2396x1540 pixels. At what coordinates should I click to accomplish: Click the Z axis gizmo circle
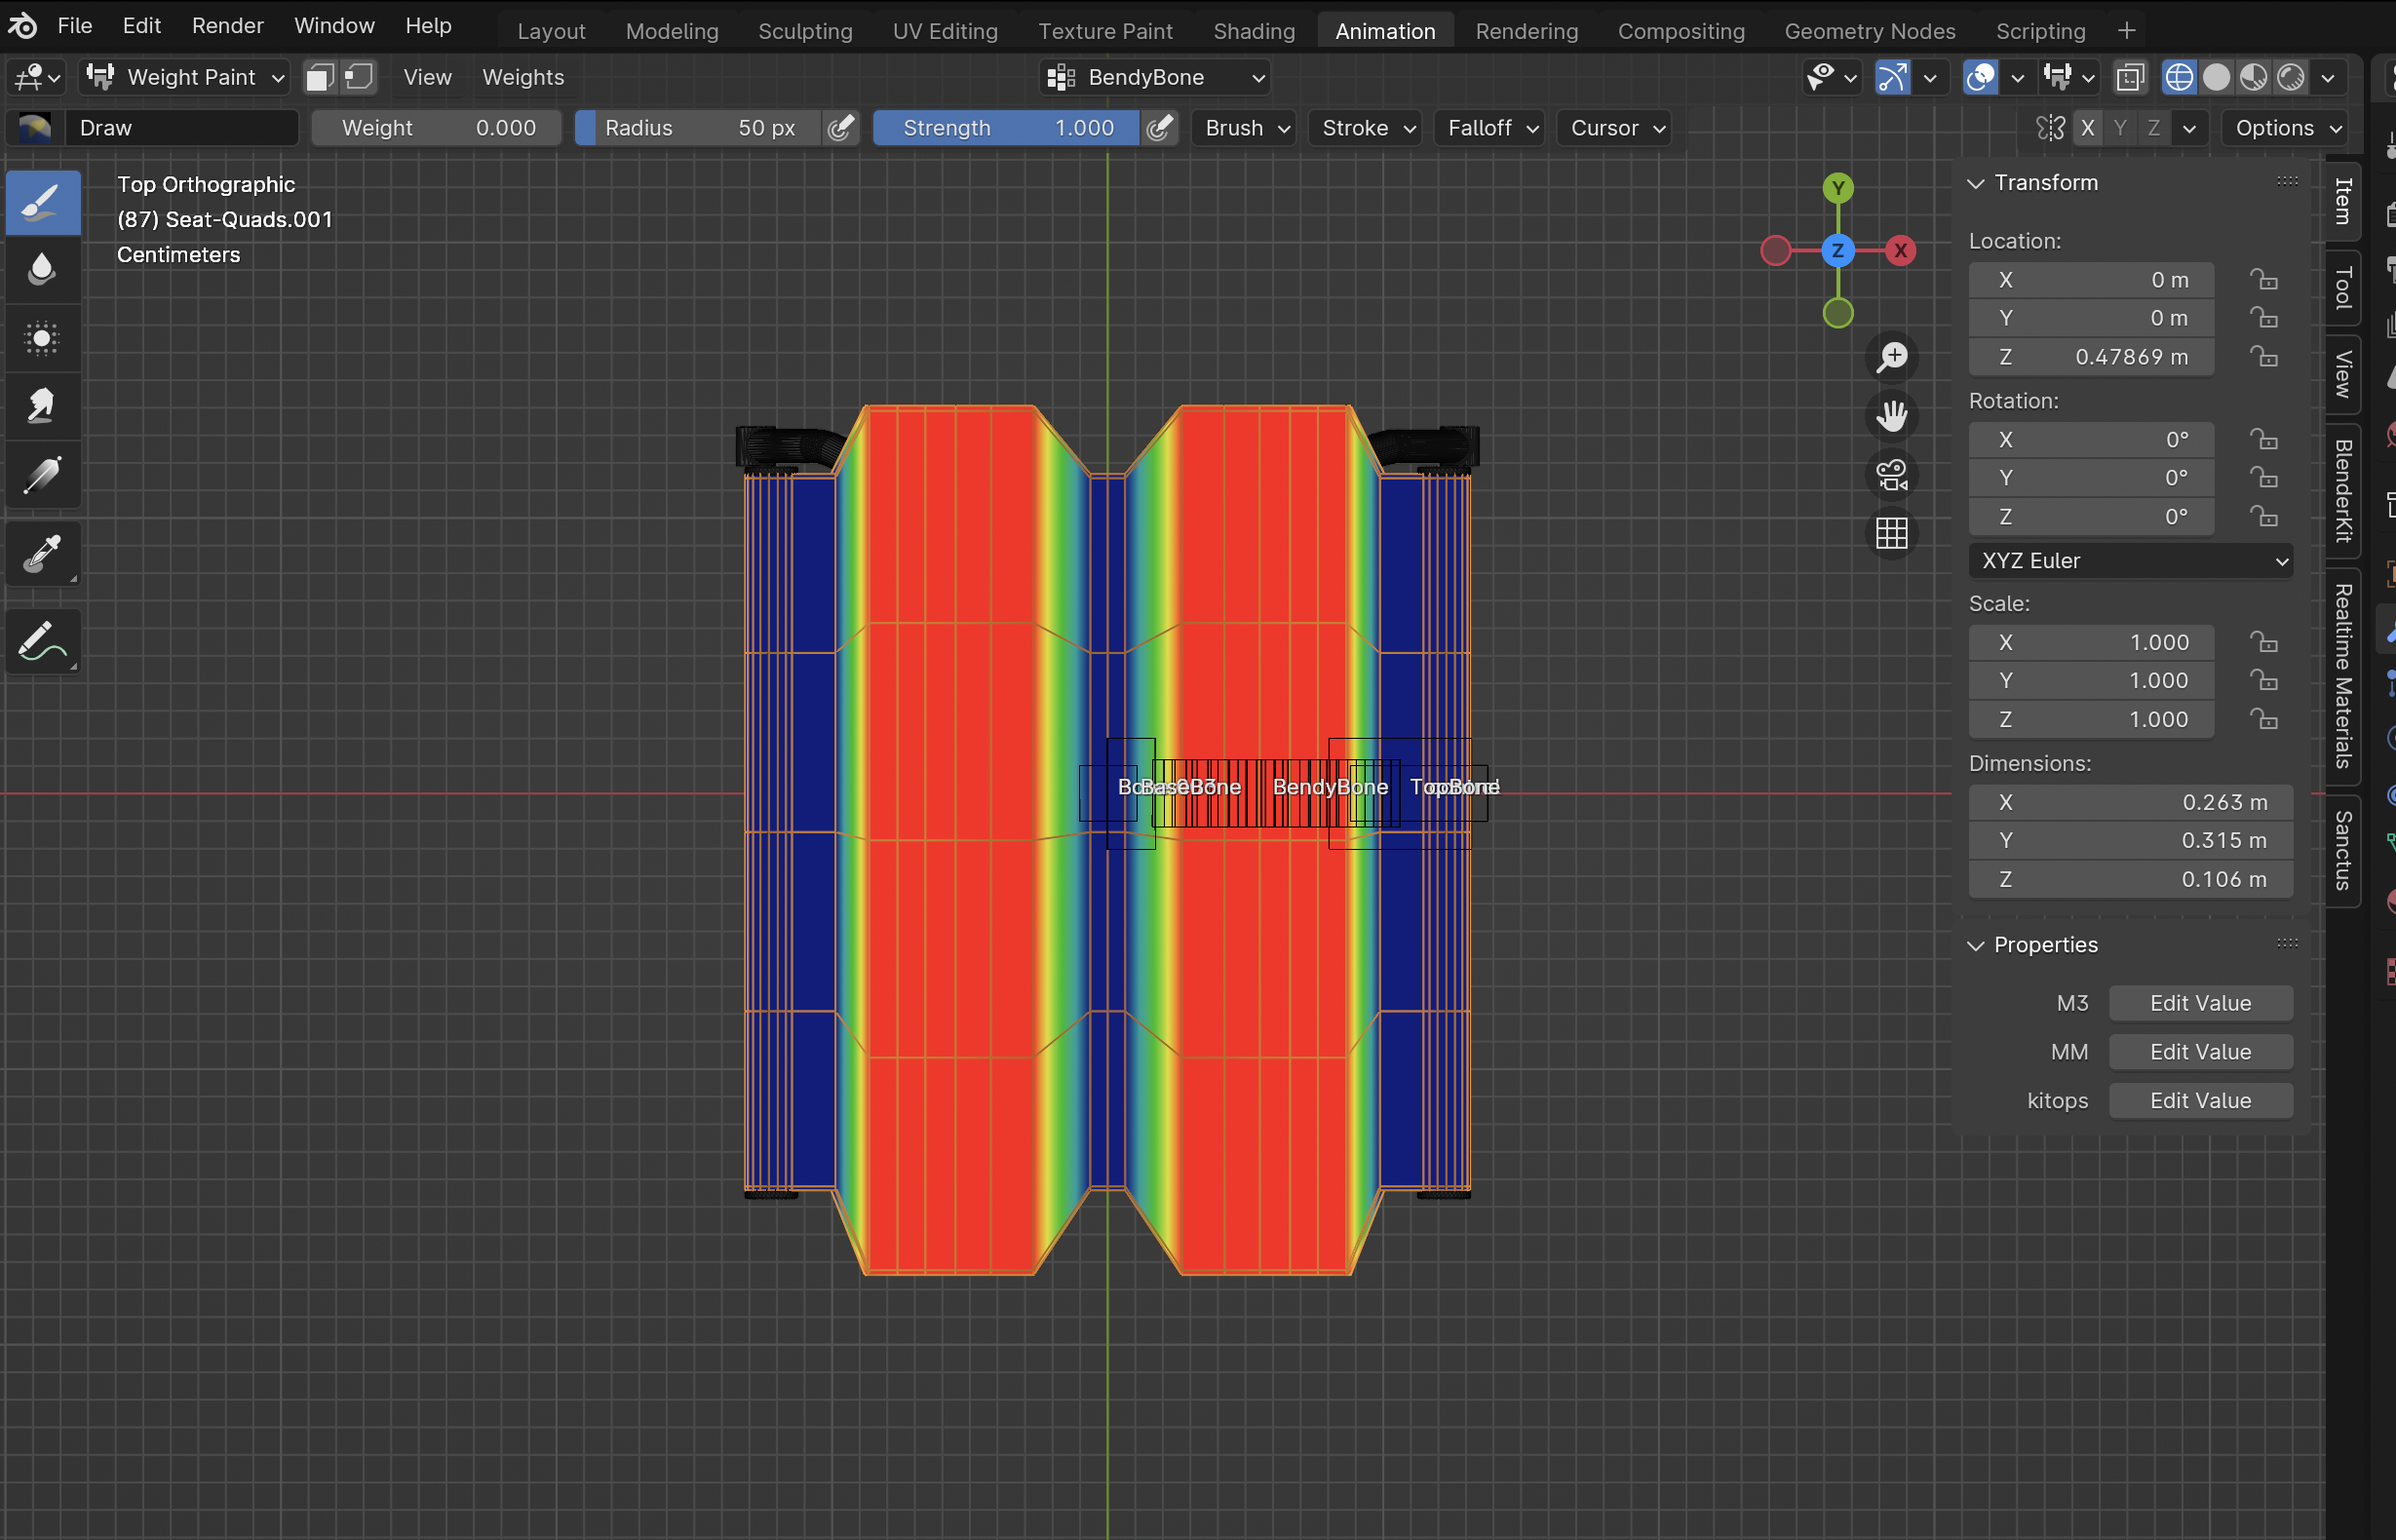tap(1838, 250)
